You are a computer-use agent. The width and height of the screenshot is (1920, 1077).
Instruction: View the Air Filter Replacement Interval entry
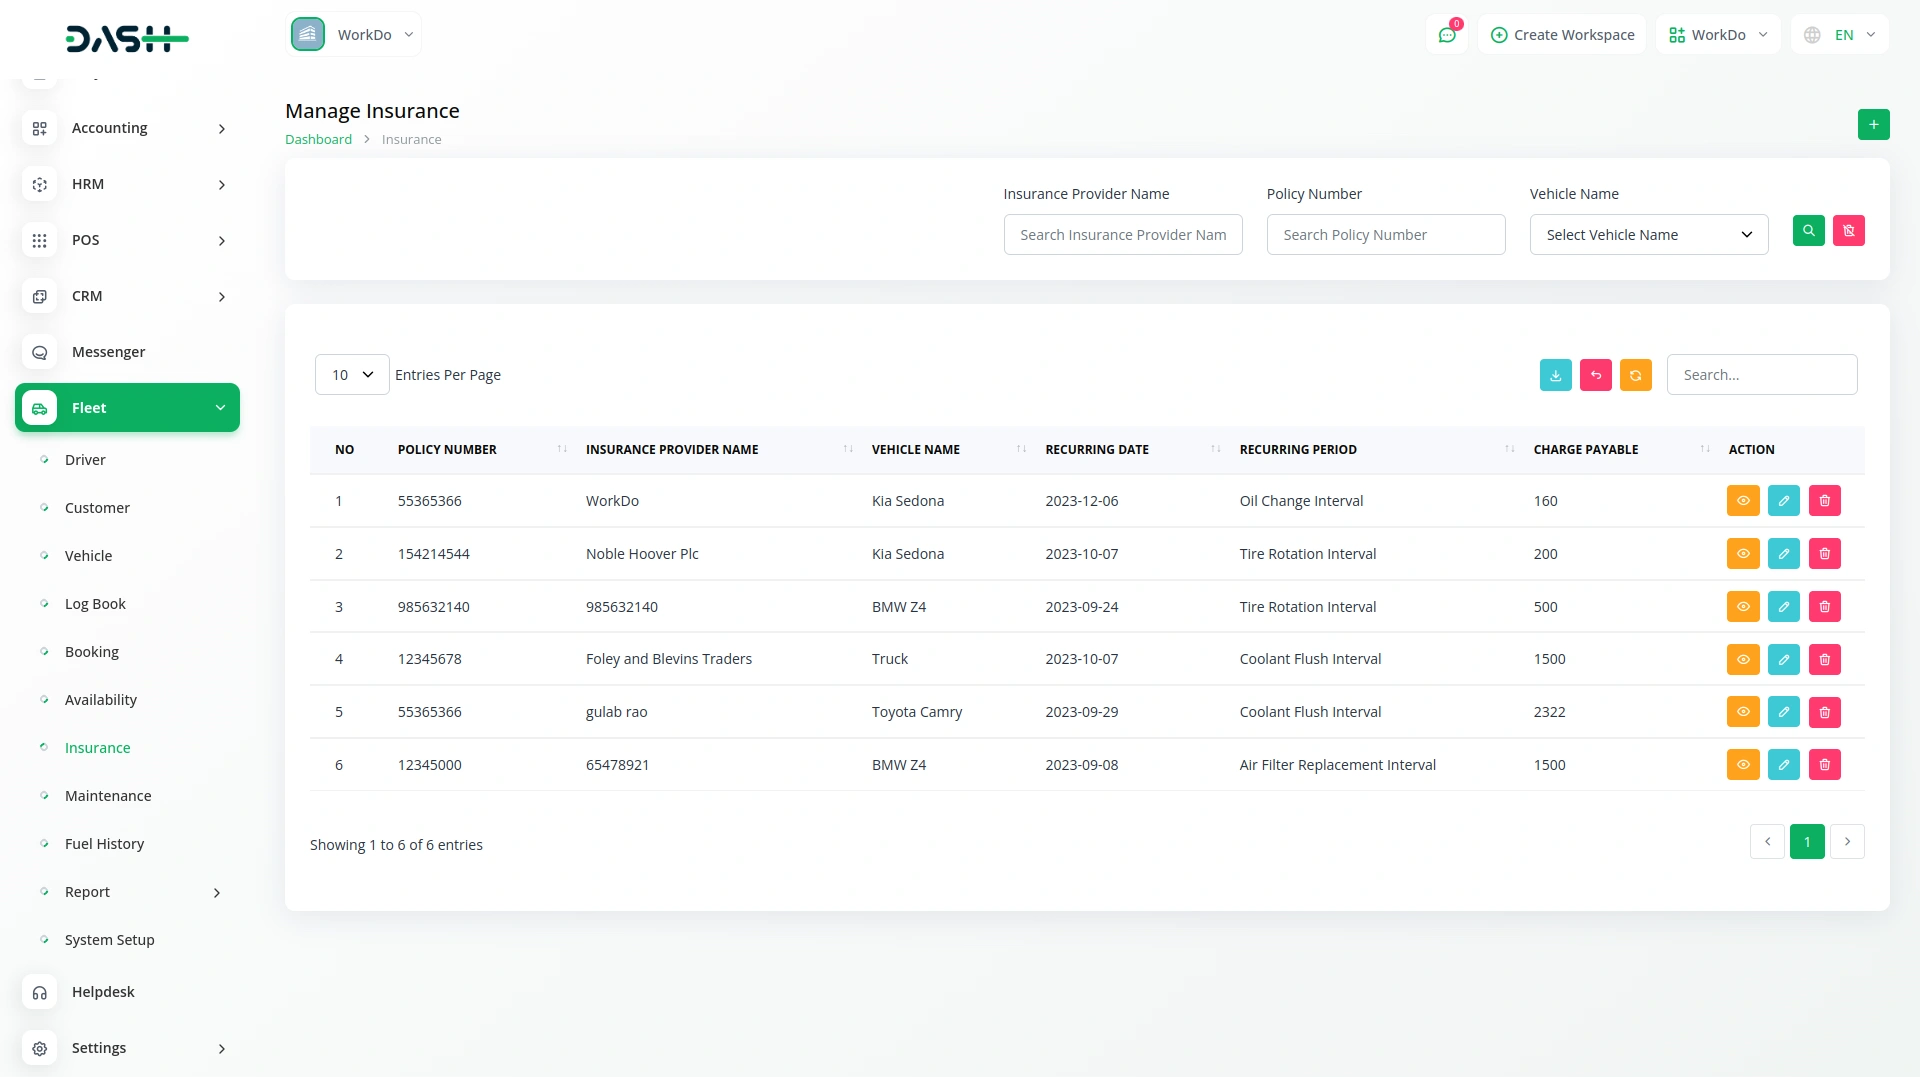tap(1742, 765)
